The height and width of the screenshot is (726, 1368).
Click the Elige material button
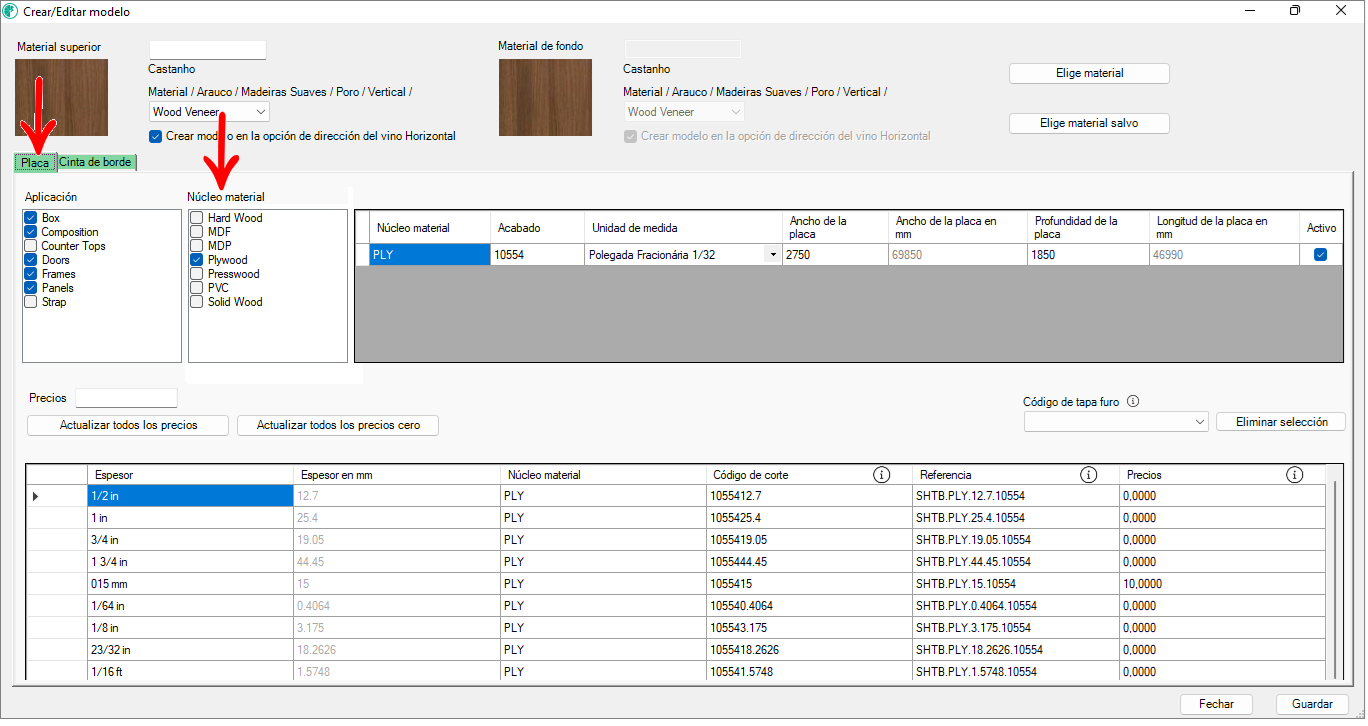click(x=1089, y=73)
